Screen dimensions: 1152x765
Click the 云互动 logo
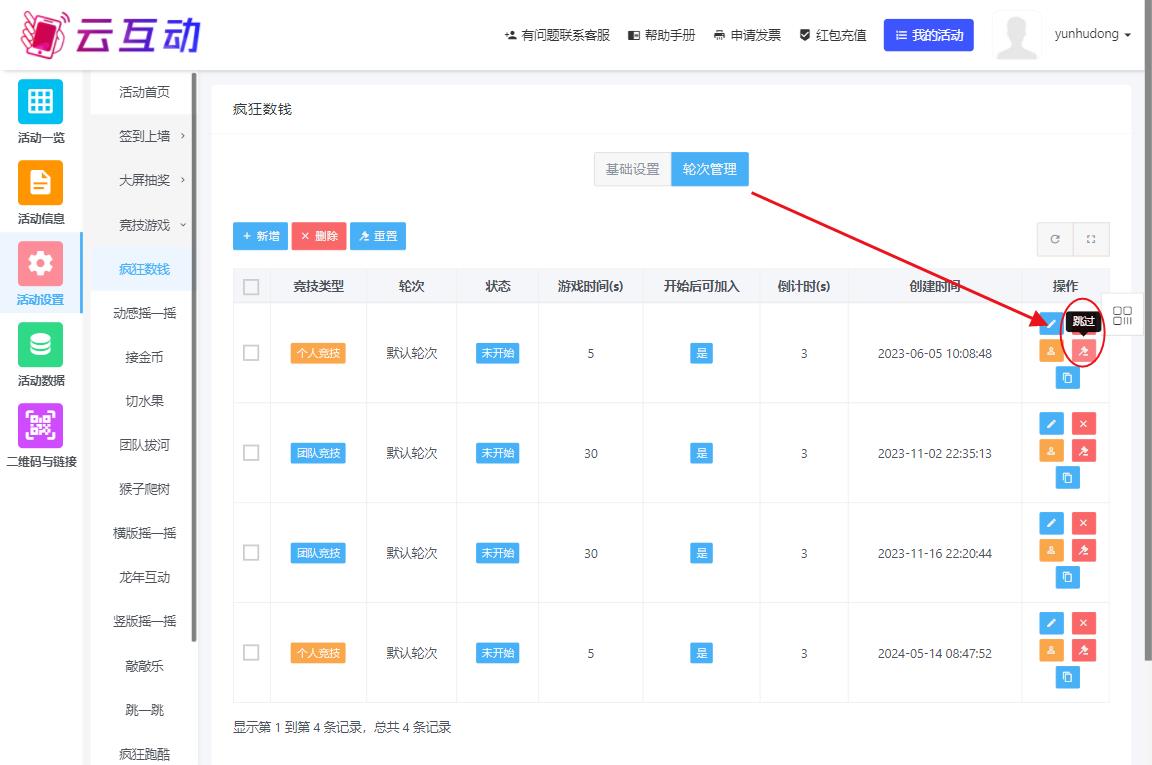(110, 35)
